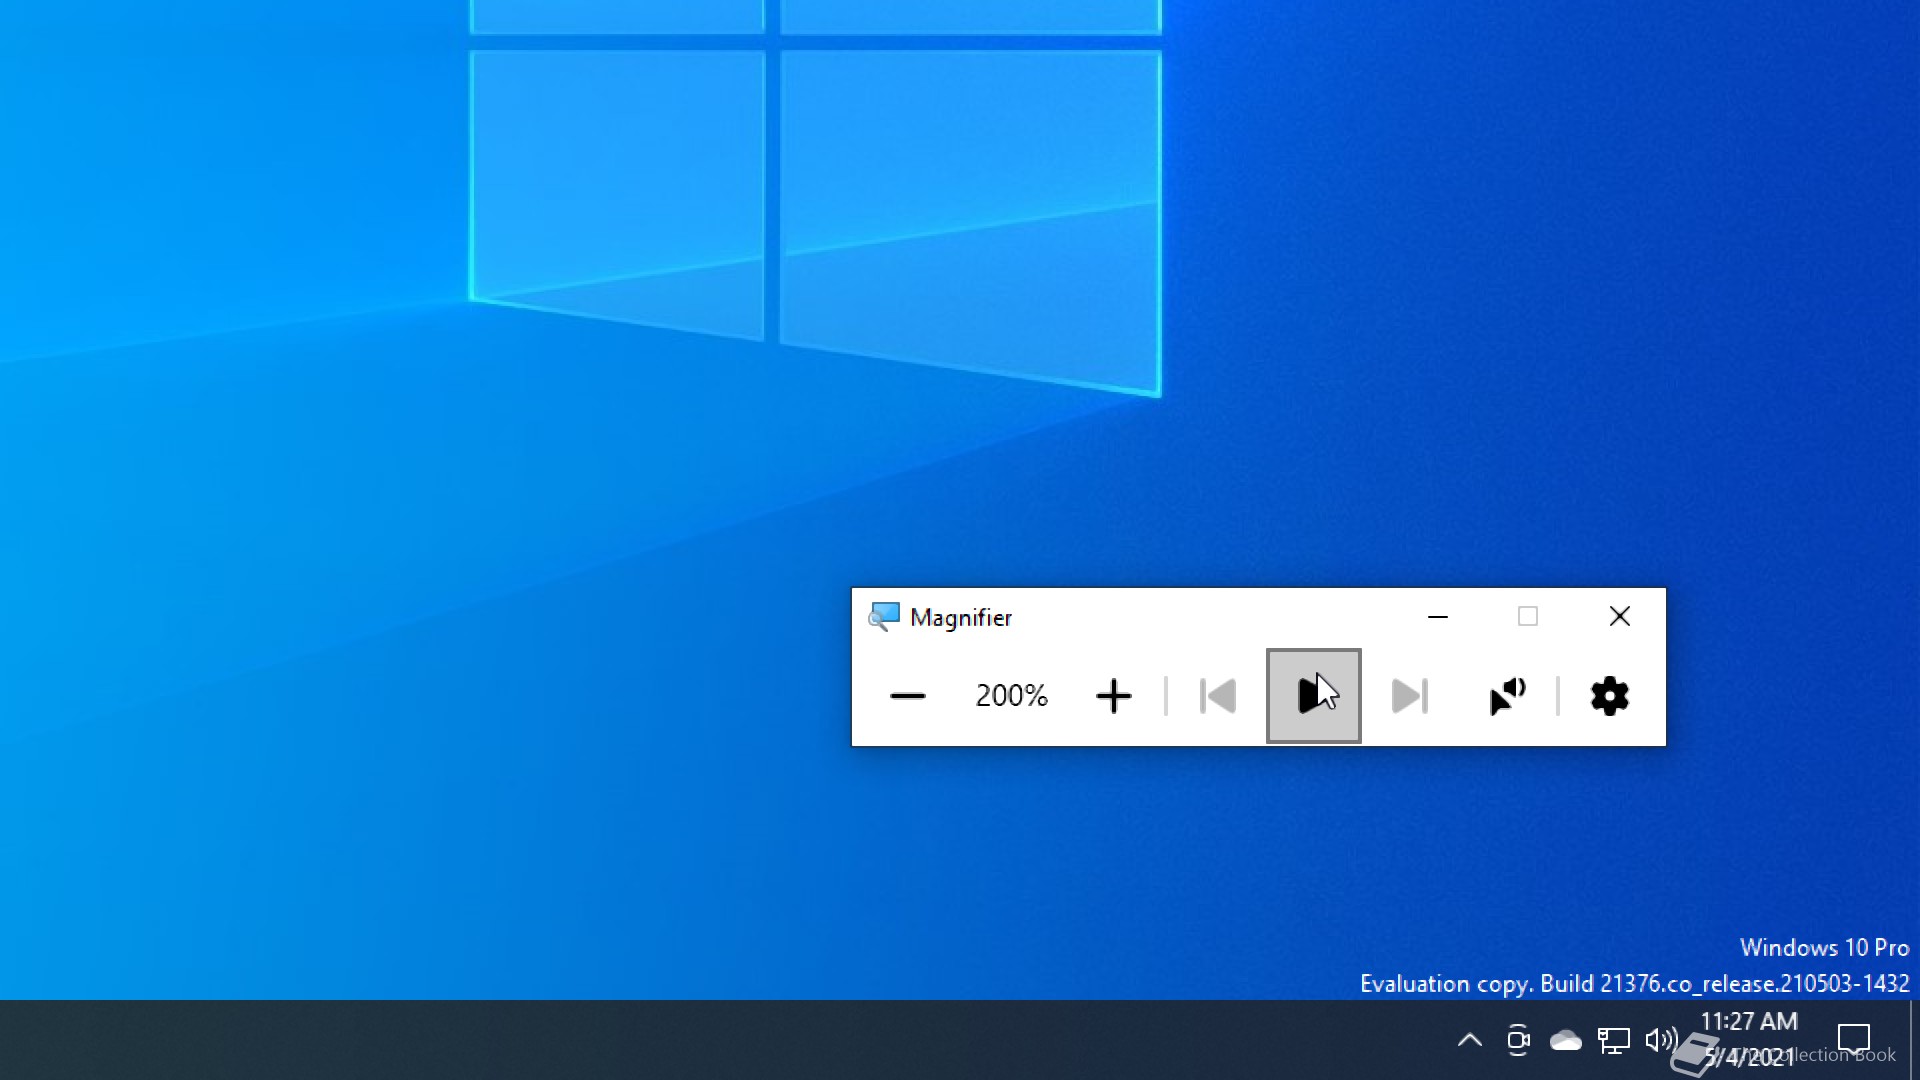
Task: Minimize the Magnifier window
Action: (1438, 617)
